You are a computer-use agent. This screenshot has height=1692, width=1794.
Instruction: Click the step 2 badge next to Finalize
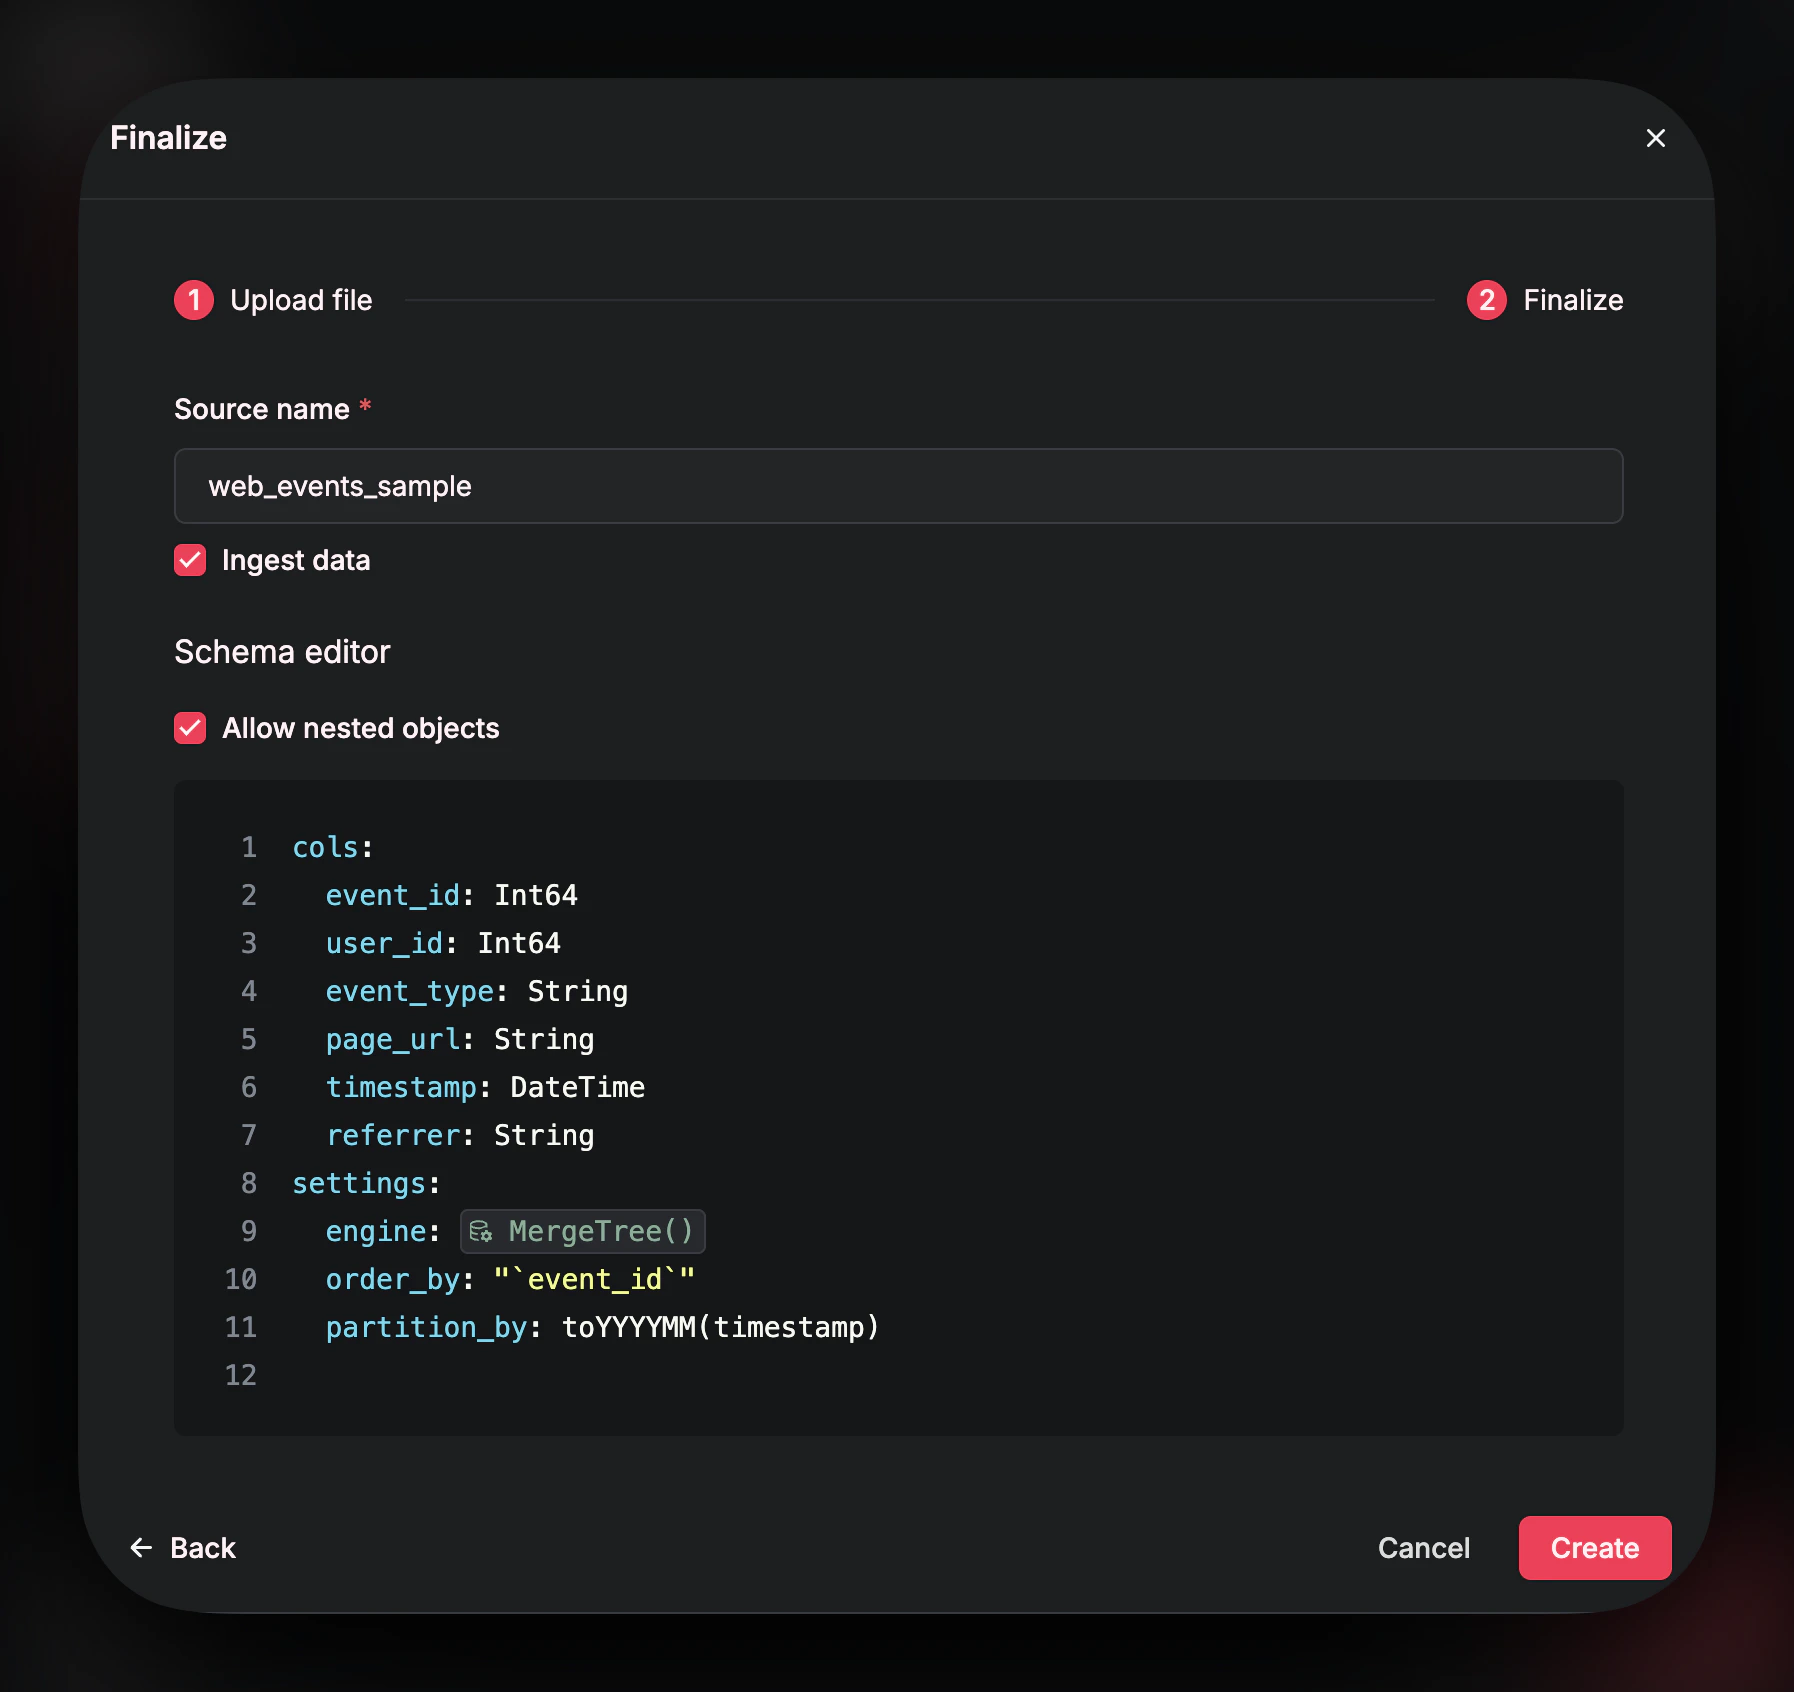[x=1487, y=300]
